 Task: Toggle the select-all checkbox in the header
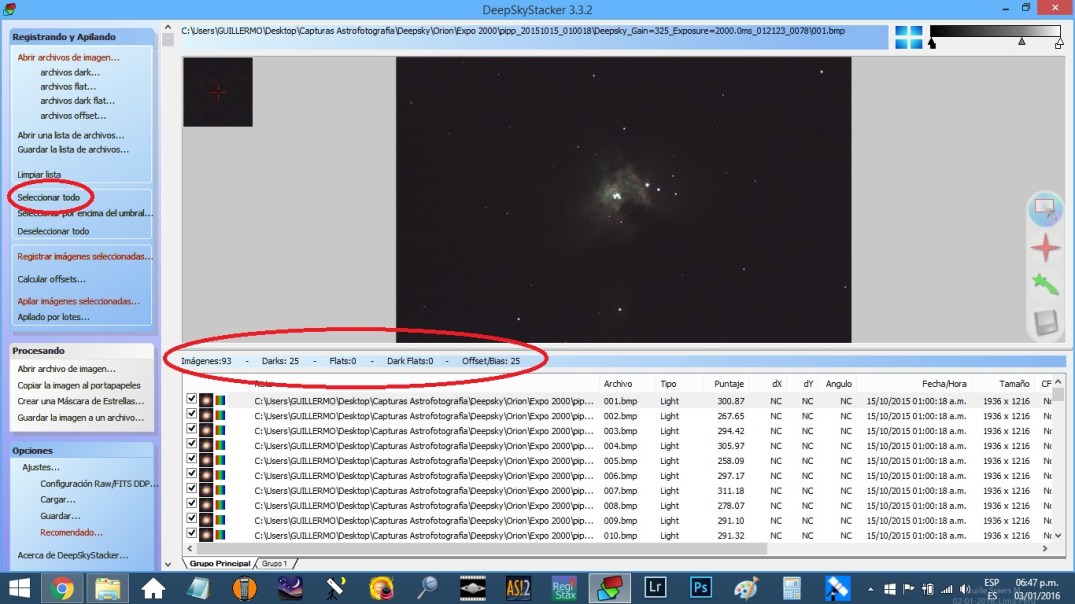(x=190, y=385)
